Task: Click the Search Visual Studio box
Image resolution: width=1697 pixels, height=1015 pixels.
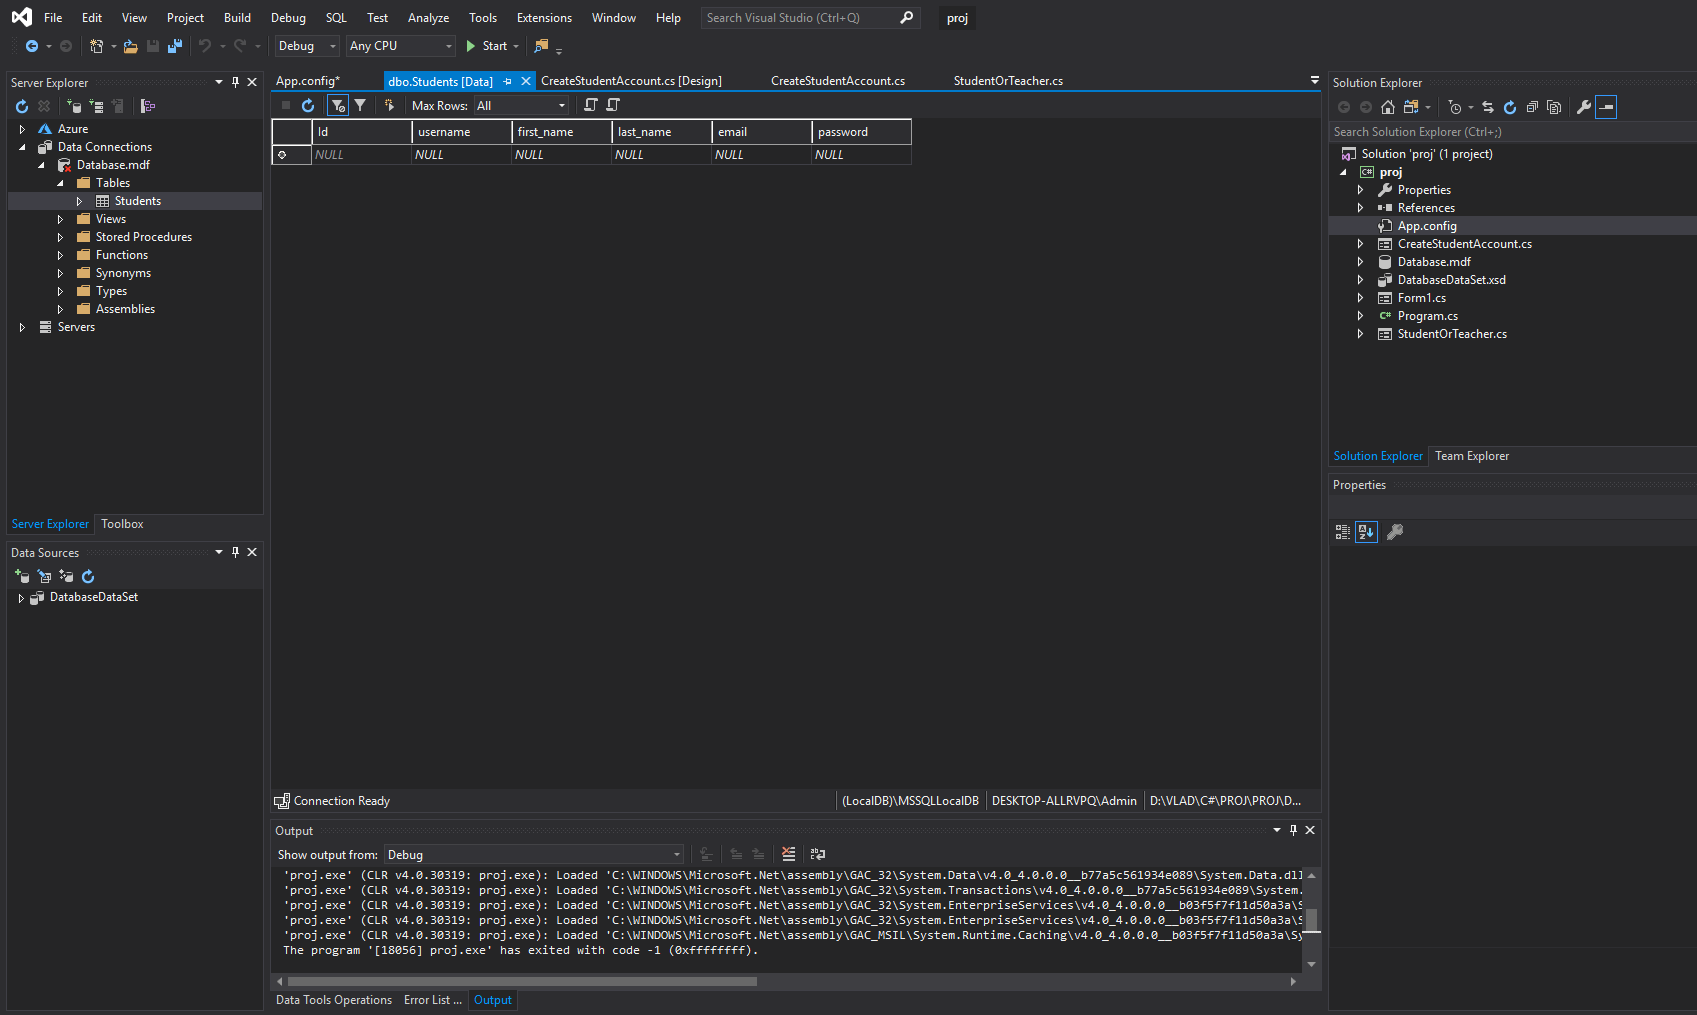Action: (x=809, y=18)
